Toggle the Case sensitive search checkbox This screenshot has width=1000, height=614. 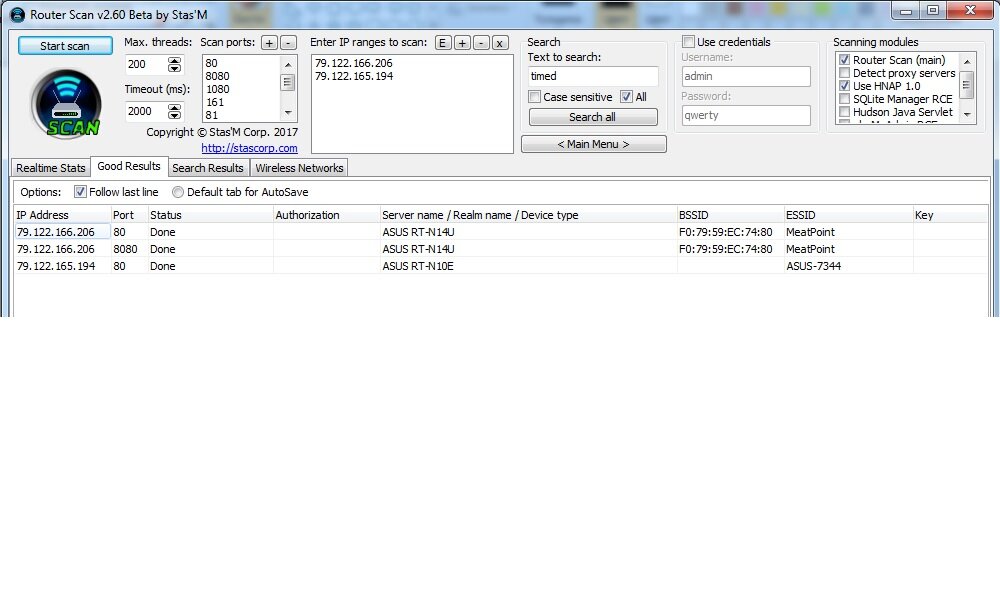pyautogui.click(x=535, y=97)
